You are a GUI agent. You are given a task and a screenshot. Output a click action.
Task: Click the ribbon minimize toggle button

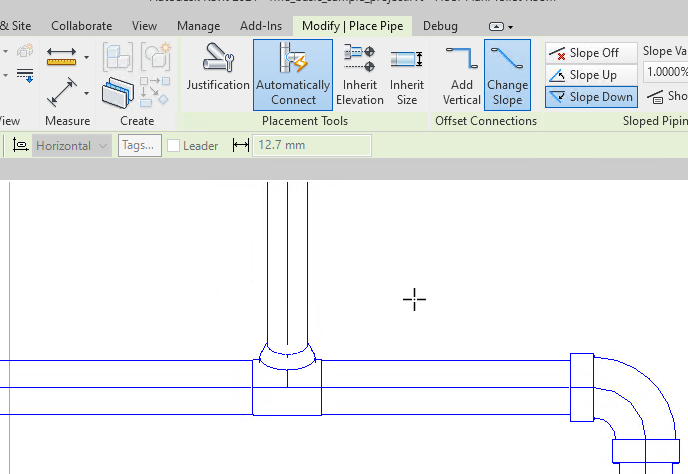[x=496, y=27]
